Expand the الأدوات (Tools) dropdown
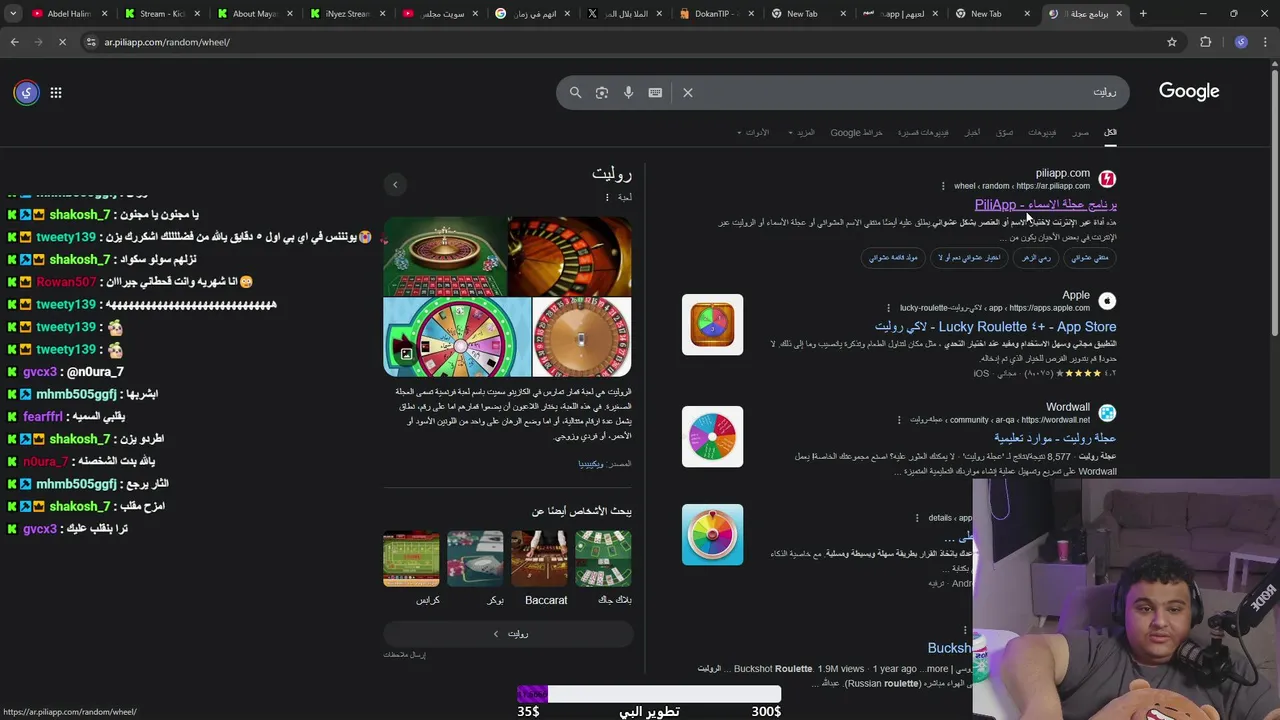 point(753,132)
